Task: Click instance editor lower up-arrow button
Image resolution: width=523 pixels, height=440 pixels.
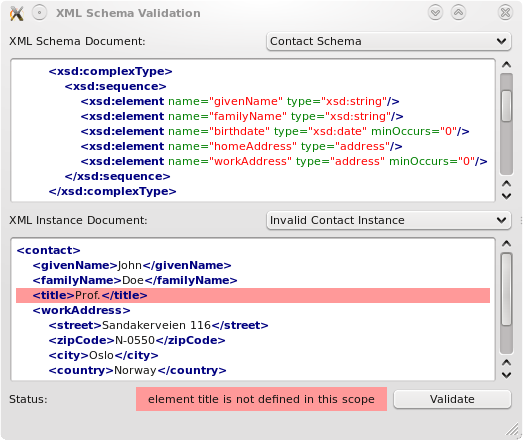Action: pyautogui.click(x=507, y=362)
